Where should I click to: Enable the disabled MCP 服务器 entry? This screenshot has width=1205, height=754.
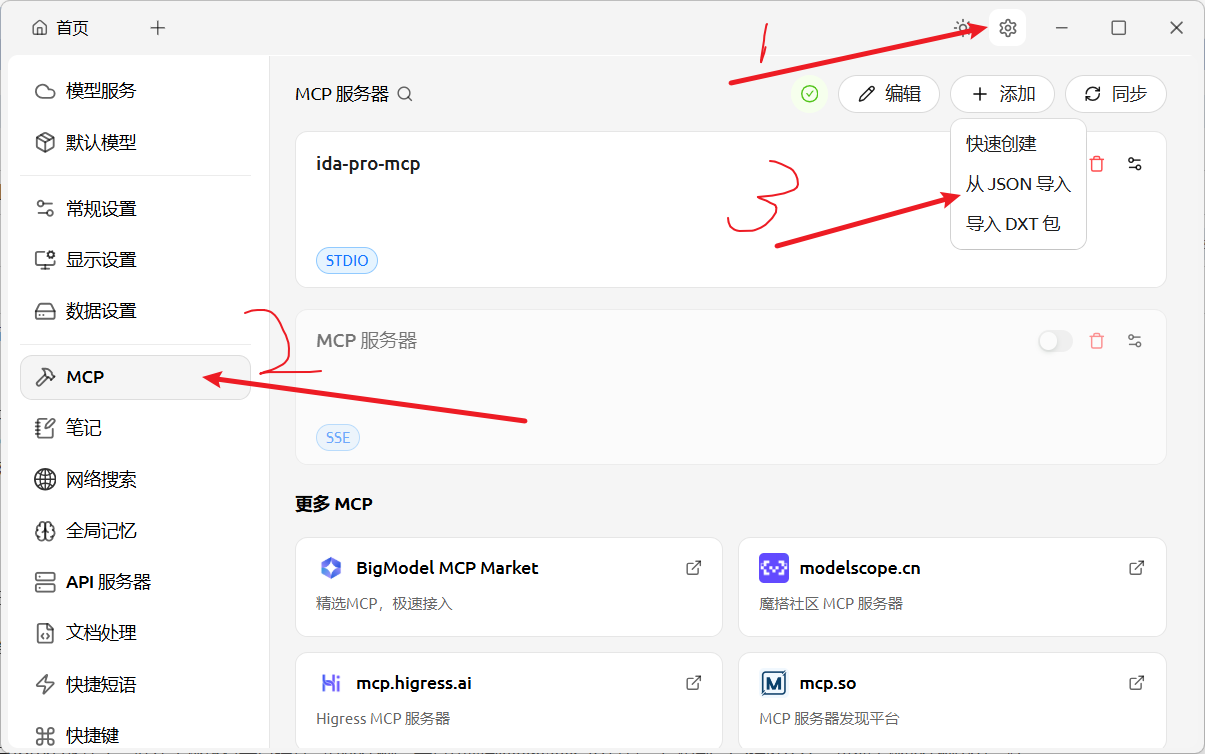pos(1055,340)
